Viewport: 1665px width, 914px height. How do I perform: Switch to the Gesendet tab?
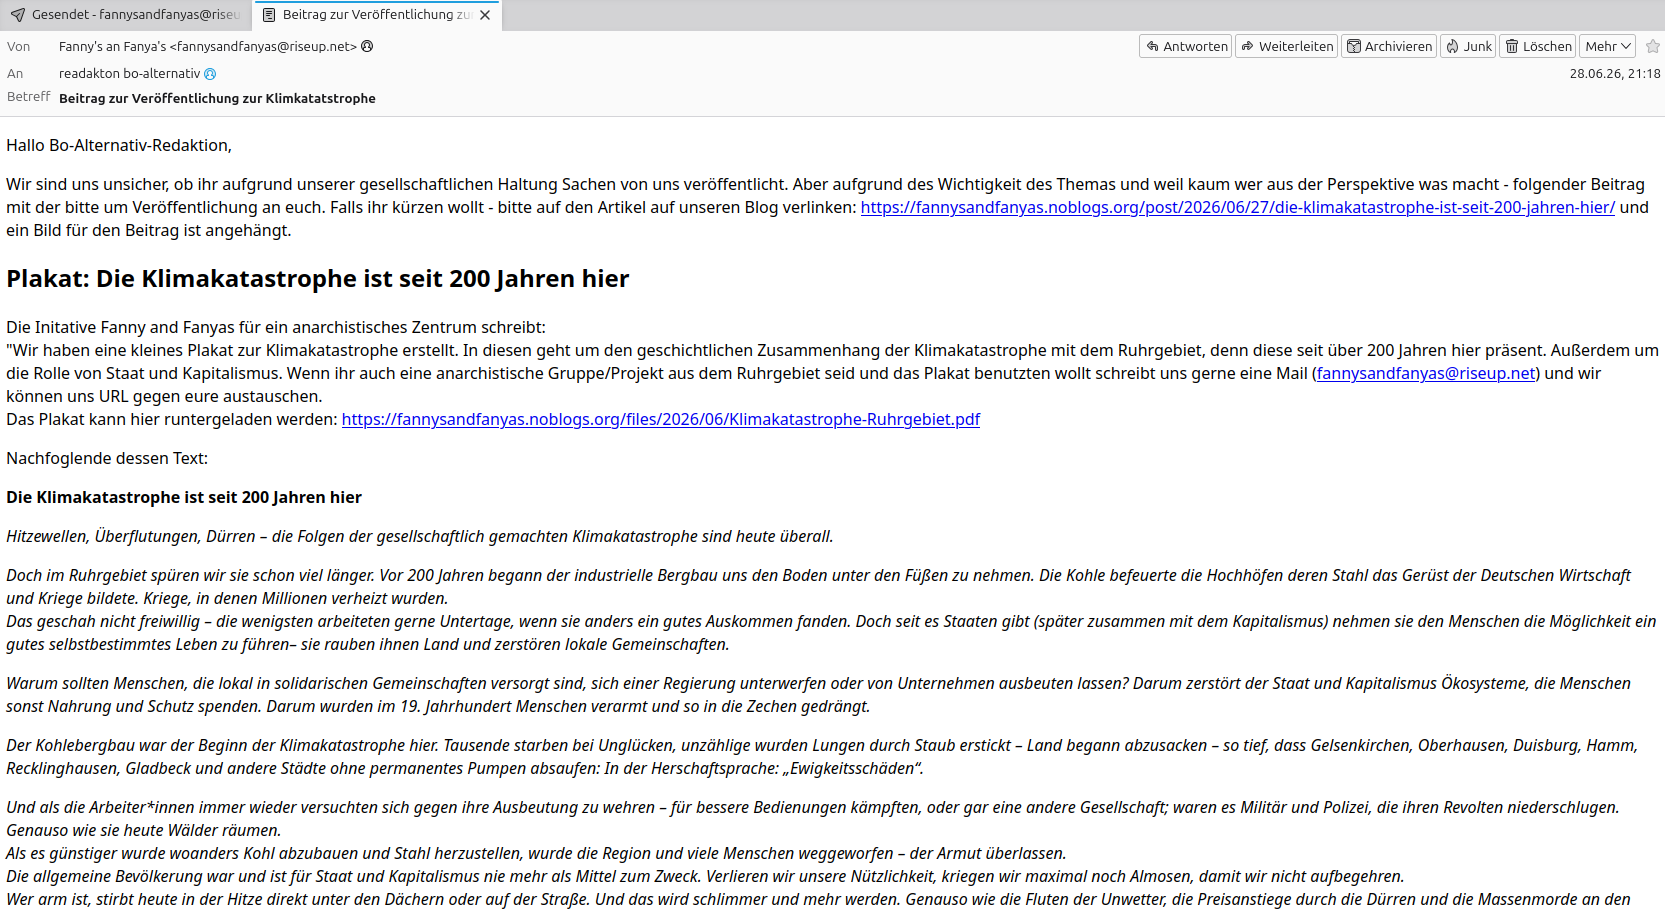[125, 15]
